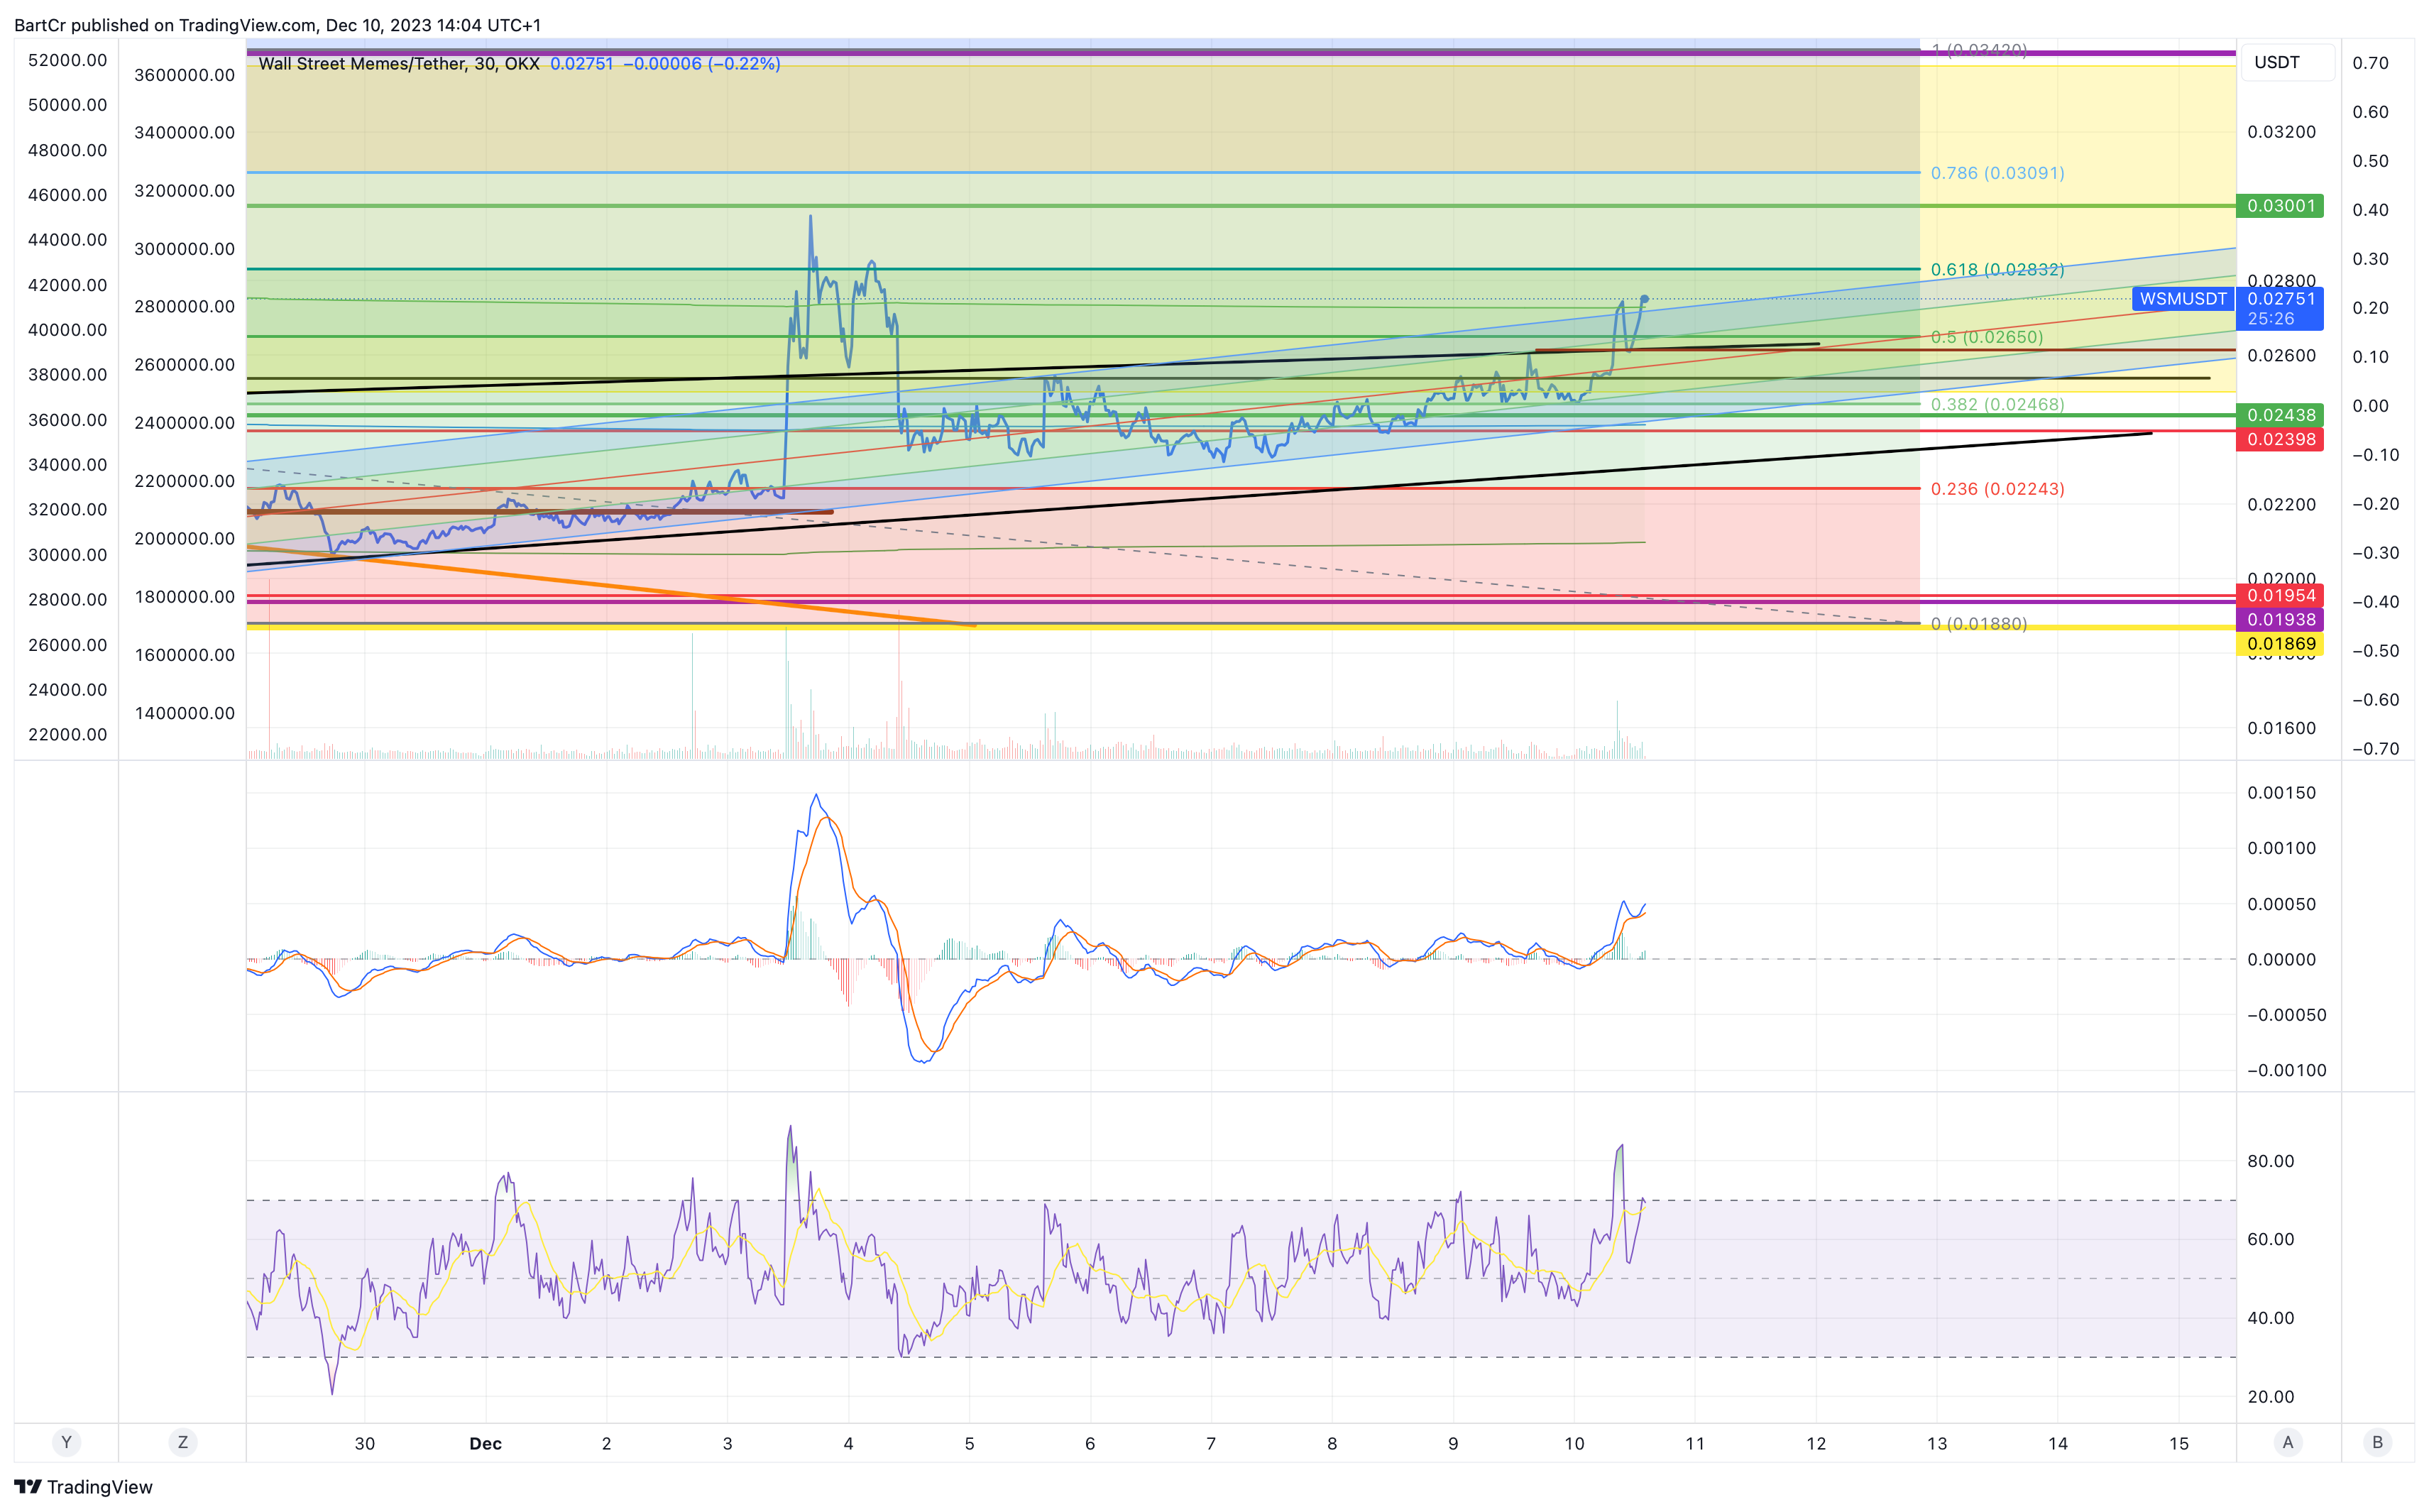Click the 0.382 (0.02468) Fibonacci label
2429x1512 pixels.
pyautogui.click(x=1997, y=404)
